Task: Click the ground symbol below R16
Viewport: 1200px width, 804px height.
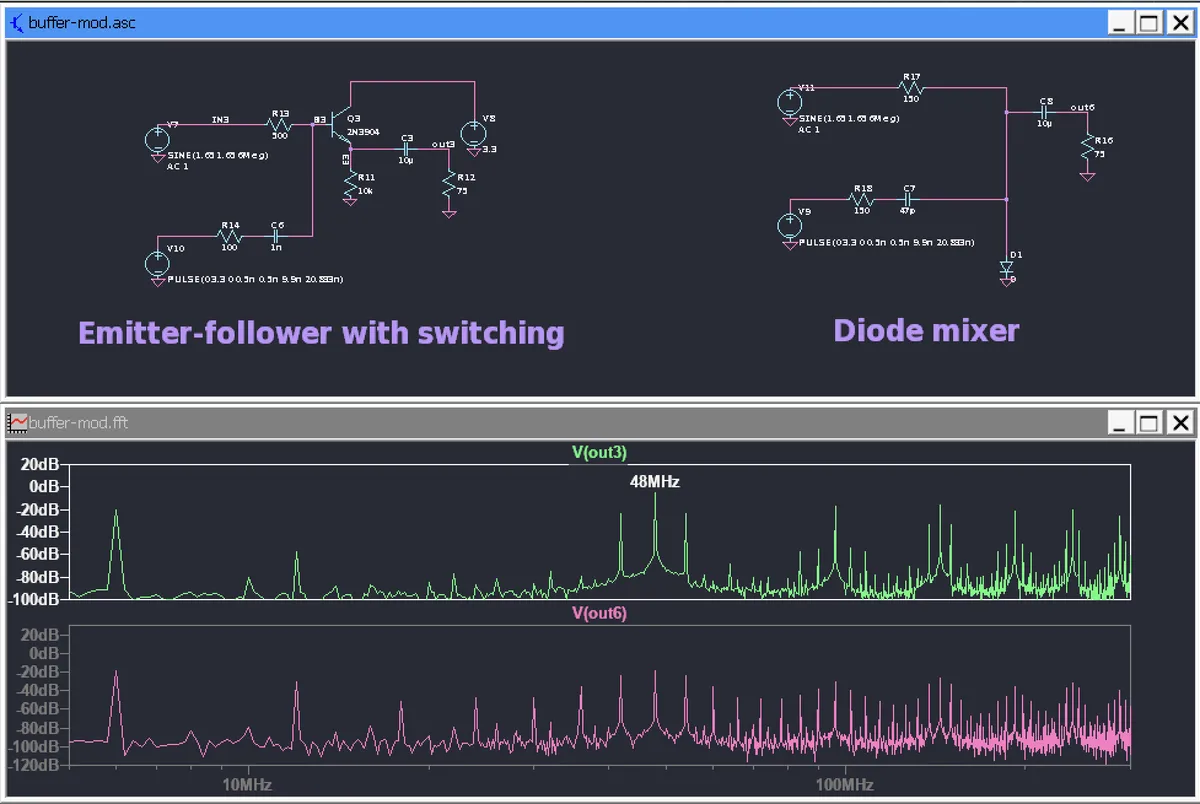Action: click(1088, 177)
